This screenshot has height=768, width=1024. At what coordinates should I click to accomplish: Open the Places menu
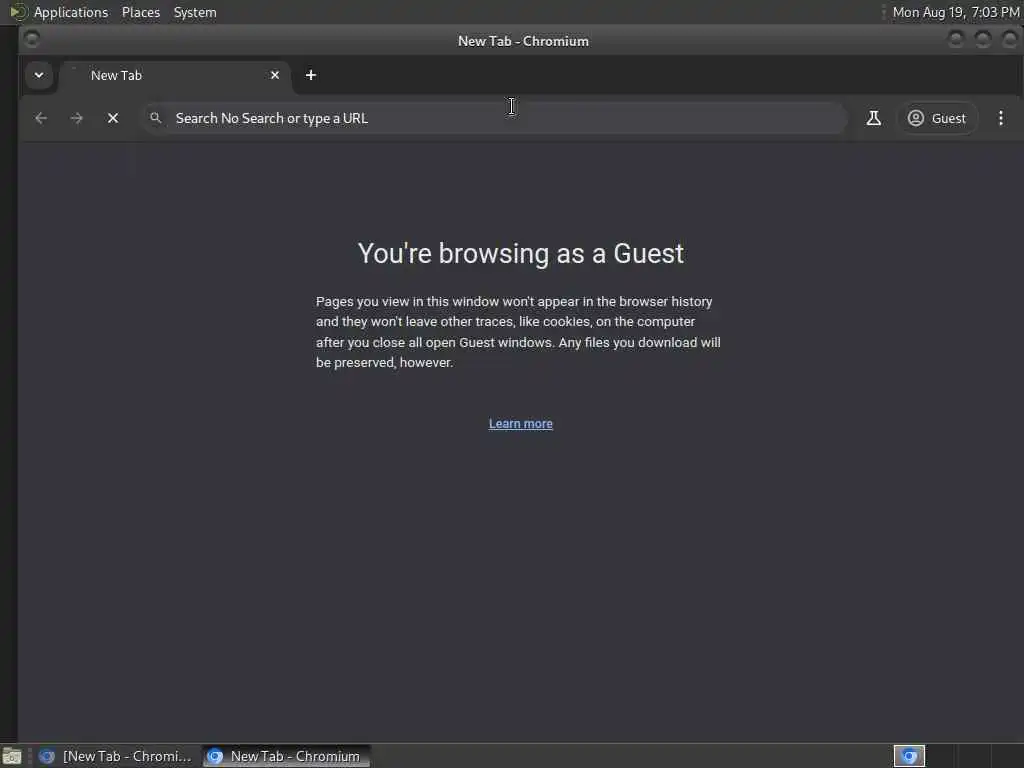click(141, 12)
